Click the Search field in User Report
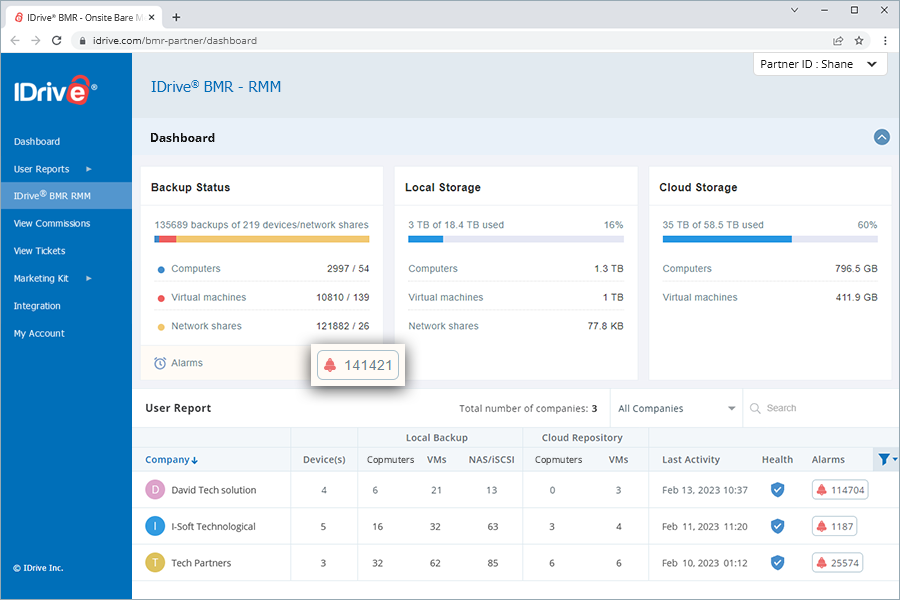The image size is (900, 600). [823, 408]
